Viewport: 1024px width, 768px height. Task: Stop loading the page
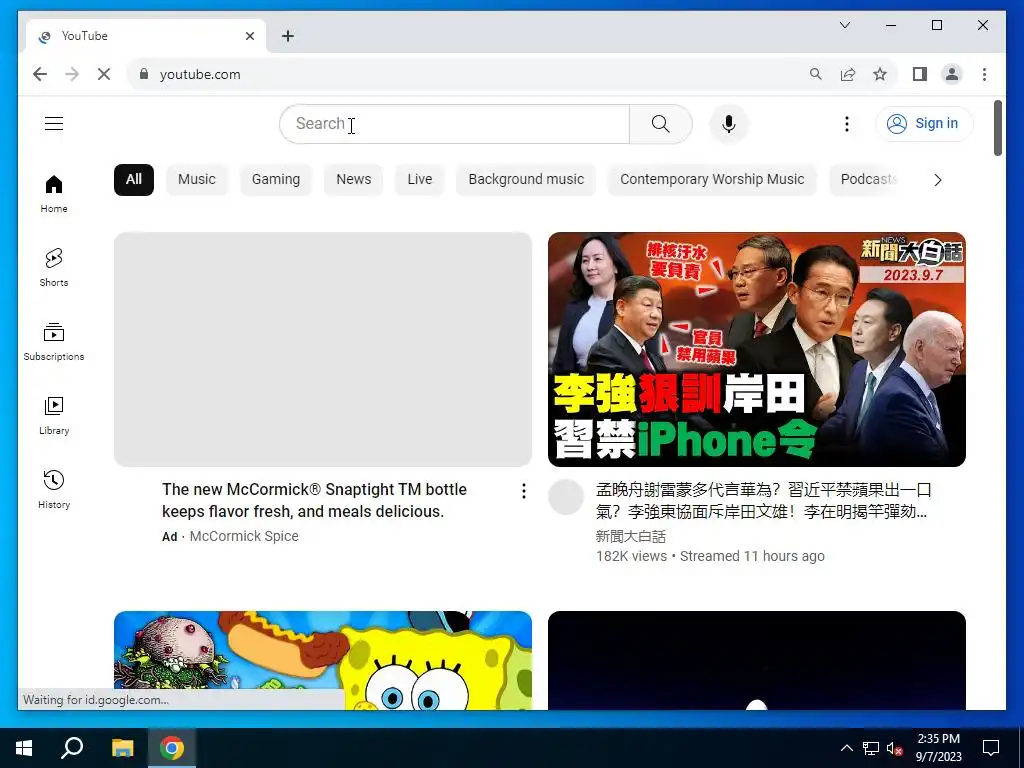[104, 74]
